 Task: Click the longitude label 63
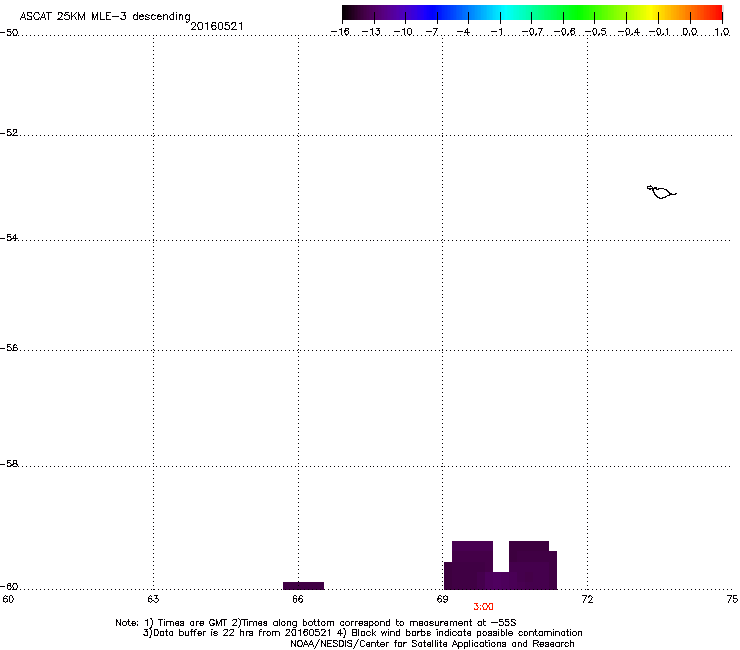click(153, 599)
